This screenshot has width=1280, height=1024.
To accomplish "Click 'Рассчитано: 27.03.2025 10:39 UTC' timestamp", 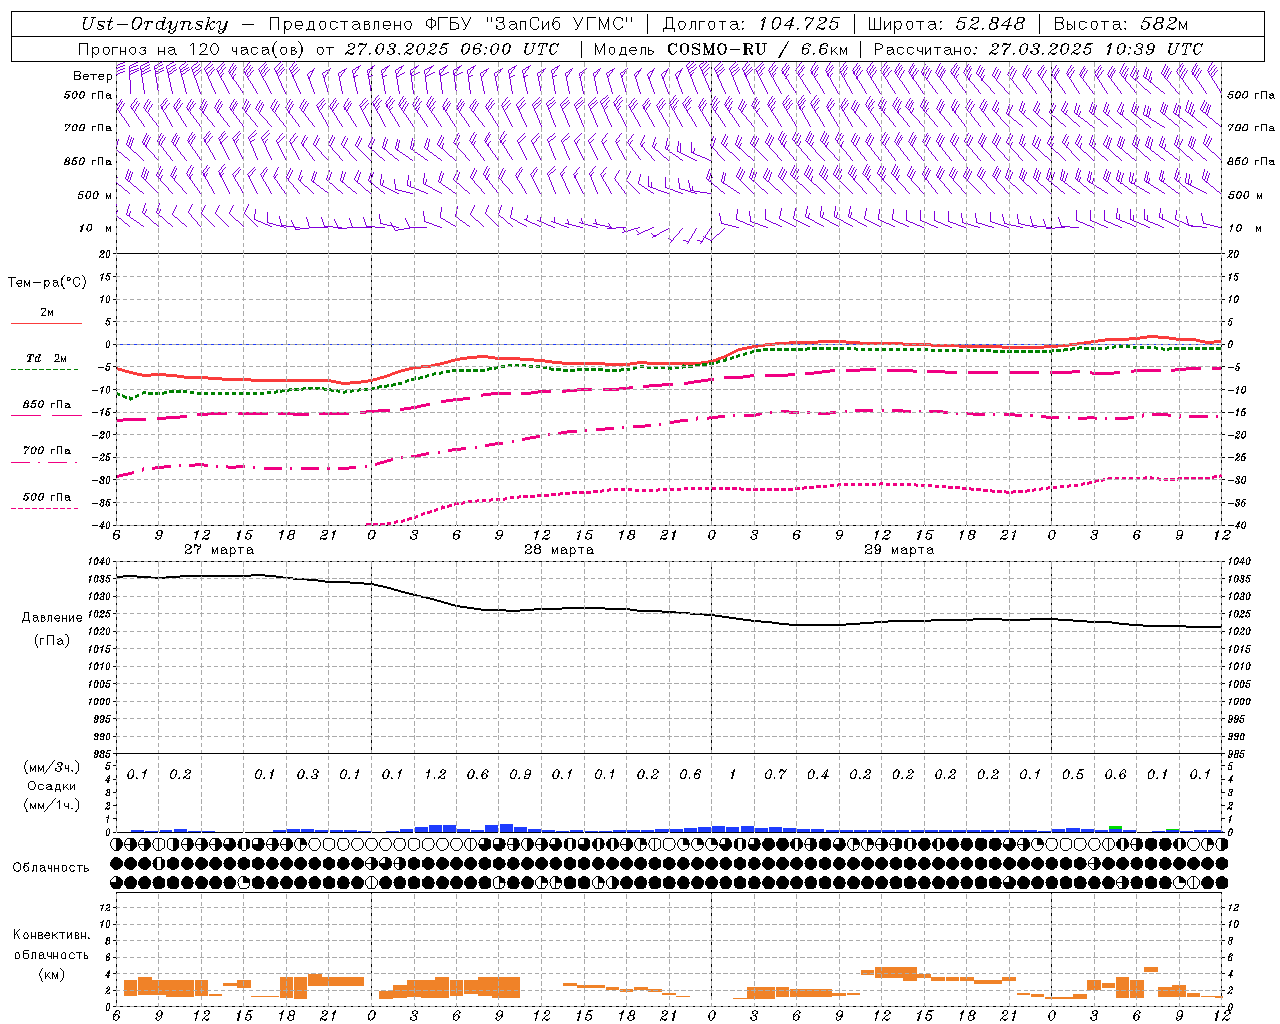I will coord(1038,49).
